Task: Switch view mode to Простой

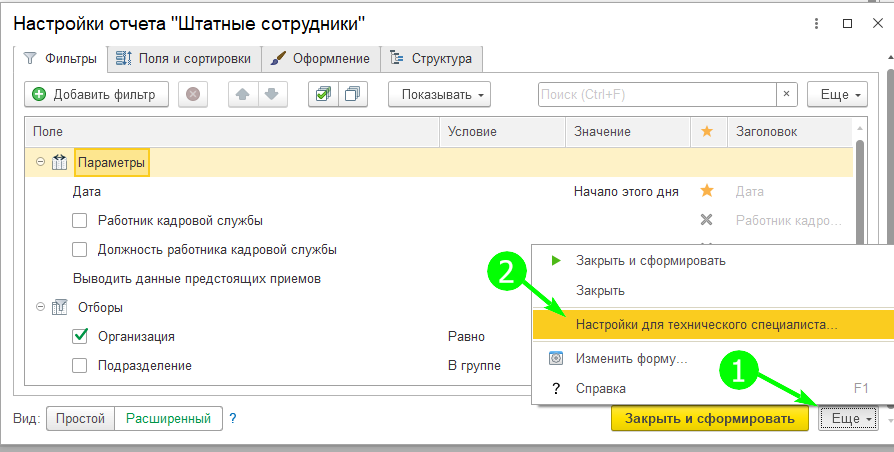Action: (80, 418)
